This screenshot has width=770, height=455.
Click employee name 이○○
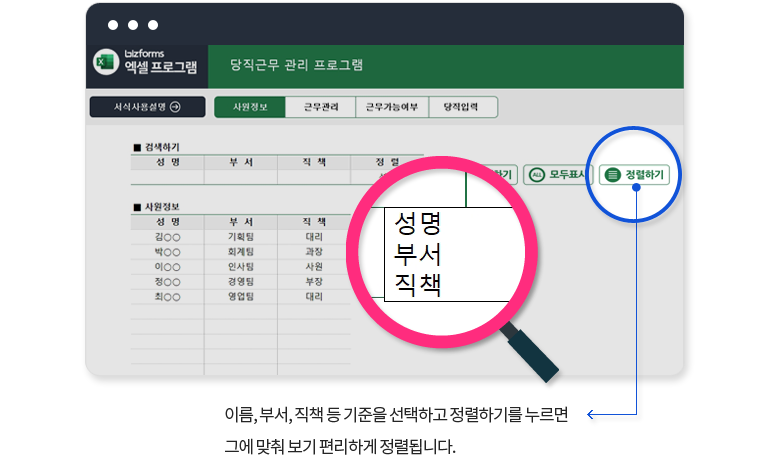(167, 267)
